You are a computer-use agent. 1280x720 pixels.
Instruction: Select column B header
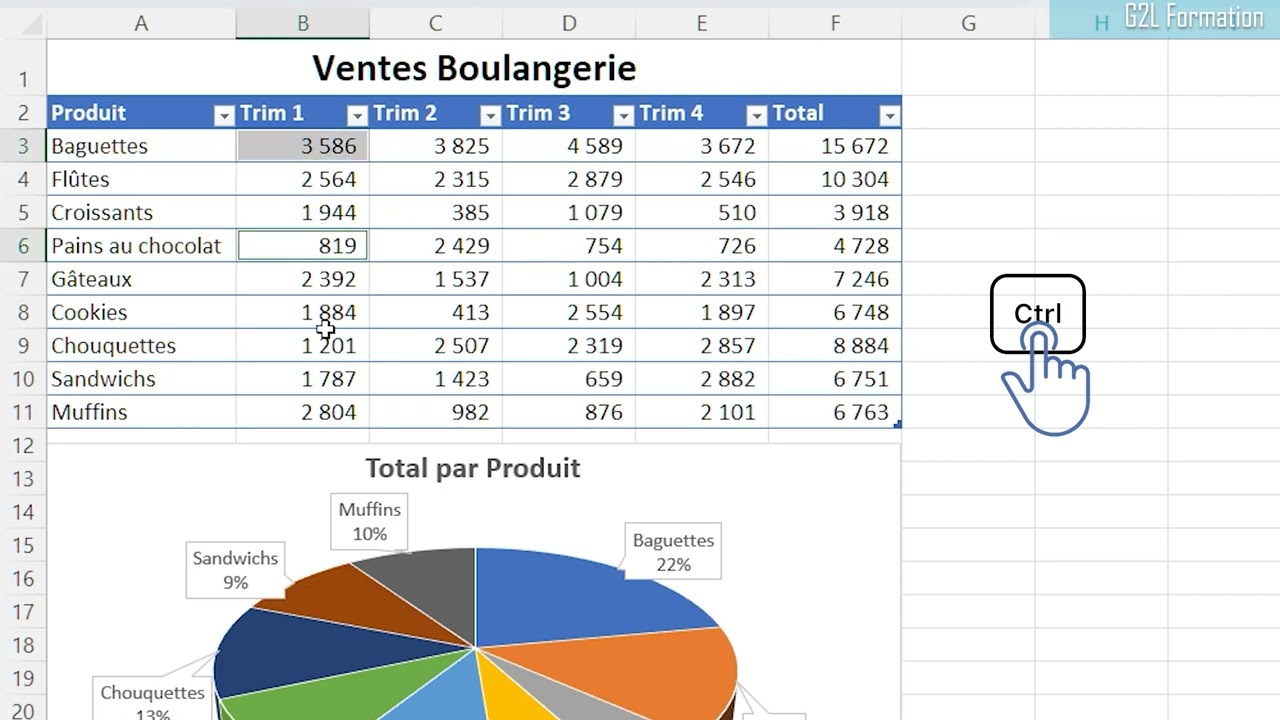click(303, 23)
